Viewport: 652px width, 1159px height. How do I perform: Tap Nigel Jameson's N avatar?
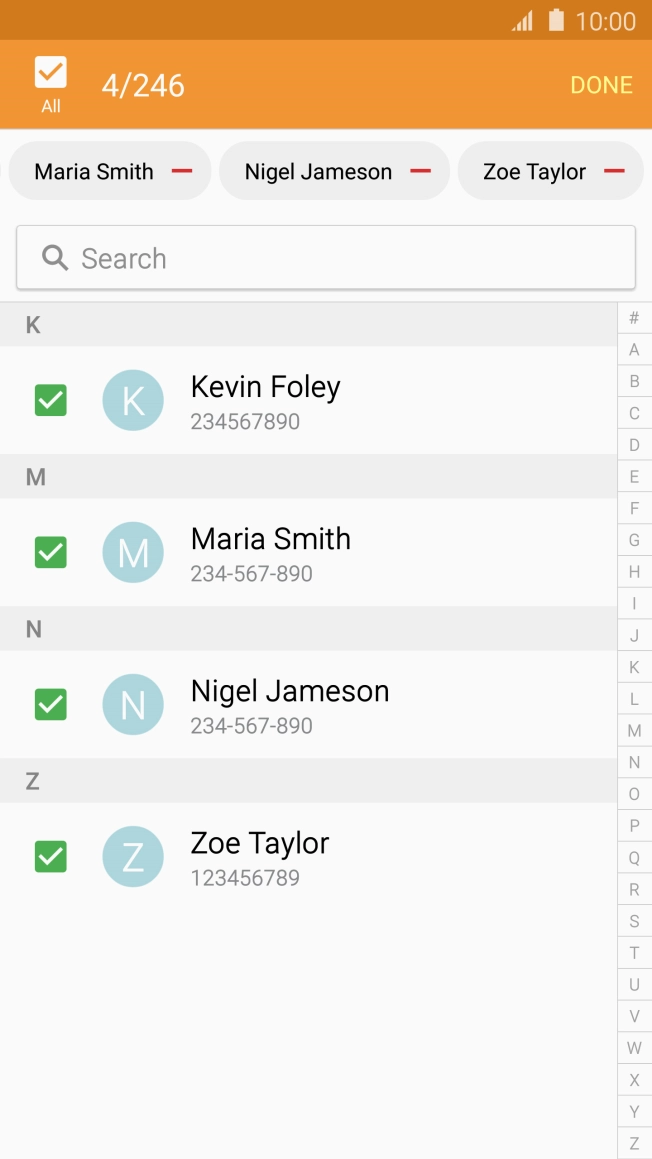coord(133,705)
